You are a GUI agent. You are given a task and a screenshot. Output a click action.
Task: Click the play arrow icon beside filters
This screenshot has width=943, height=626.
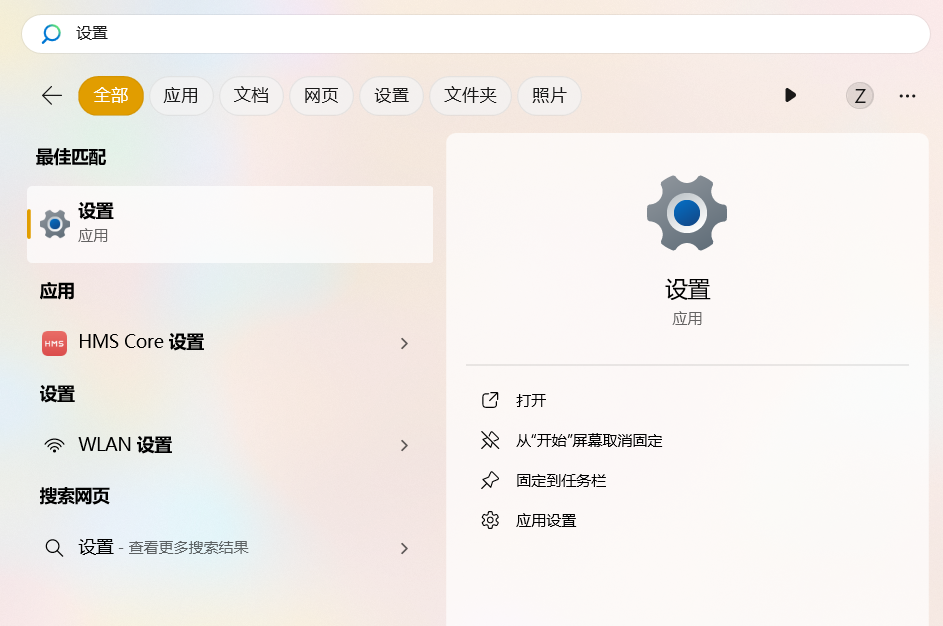790,95
